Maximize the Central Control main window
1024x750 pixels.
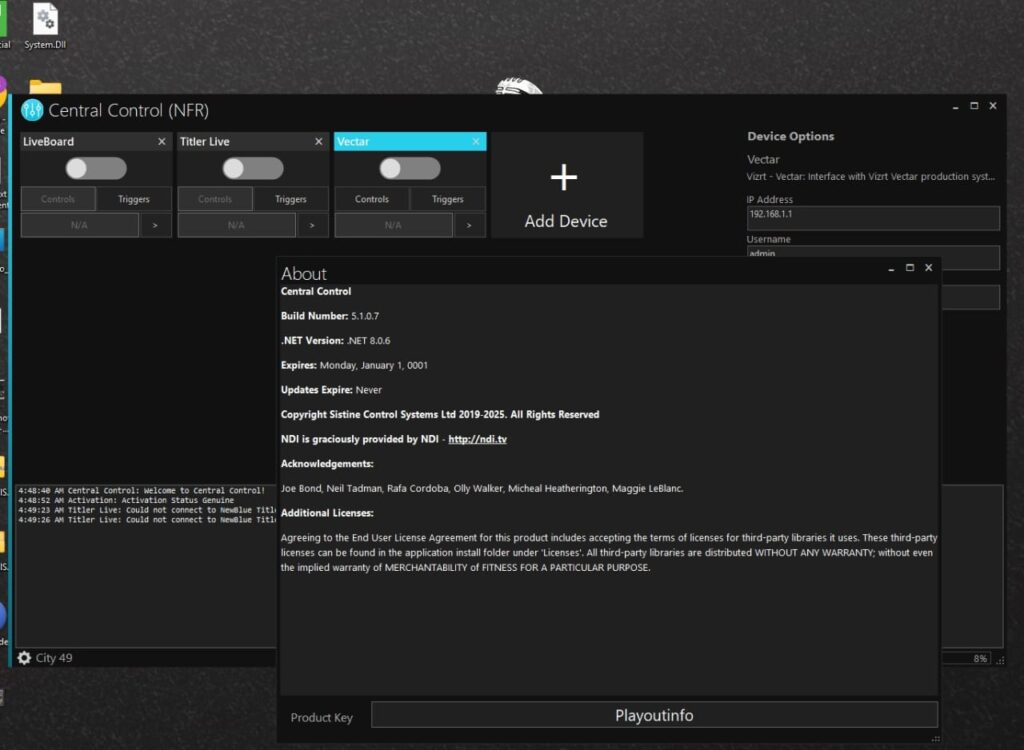tap(974, 106)
